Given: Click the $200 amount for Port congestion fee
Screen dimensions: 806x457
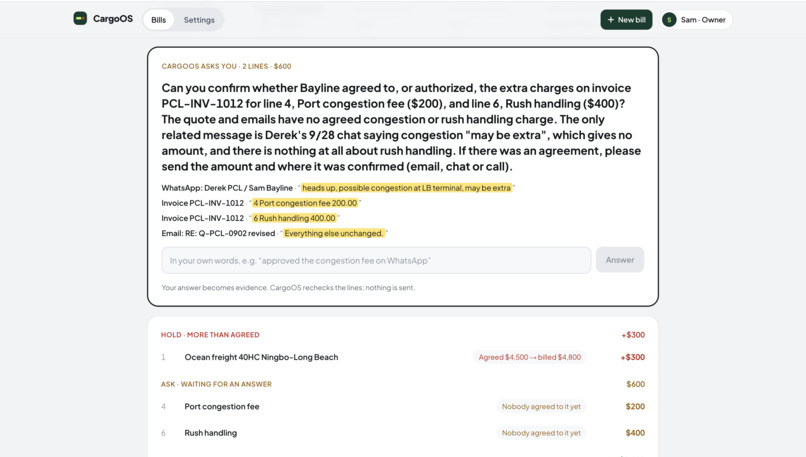Looking at the screenshot, I should [x=635, y=407].
